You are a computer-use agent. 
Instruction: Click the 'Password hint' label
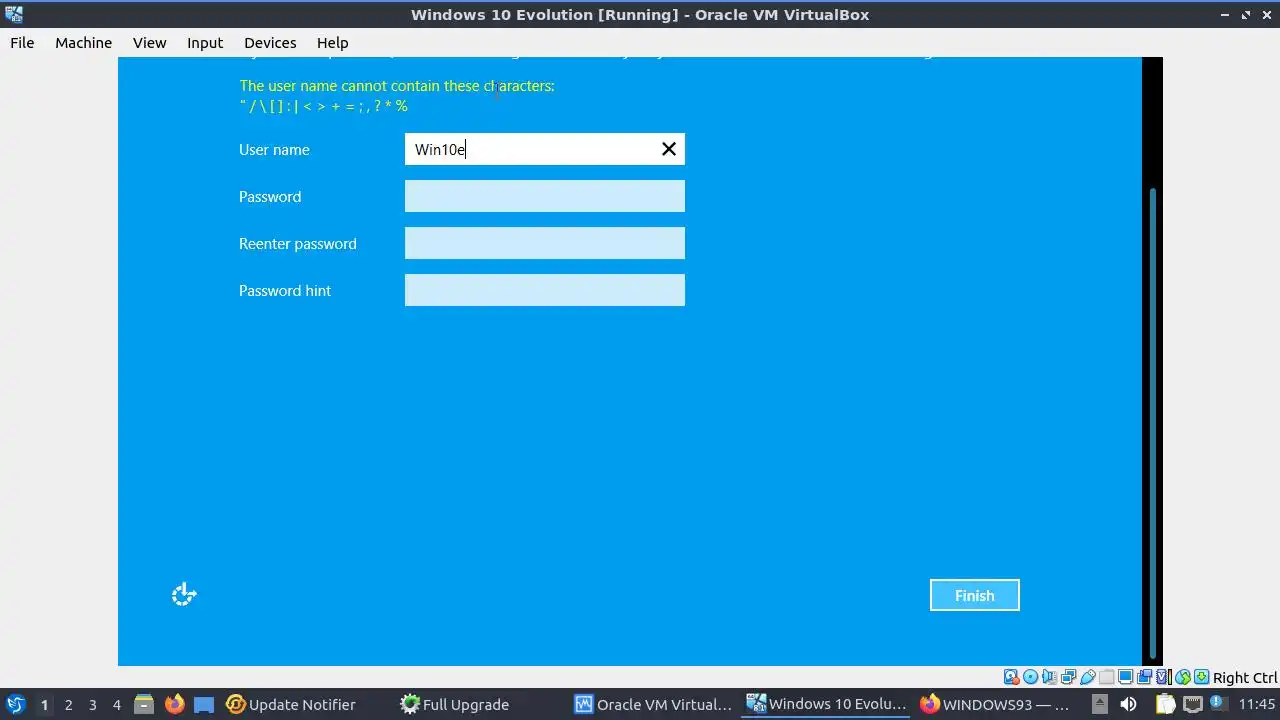[285, 291]
